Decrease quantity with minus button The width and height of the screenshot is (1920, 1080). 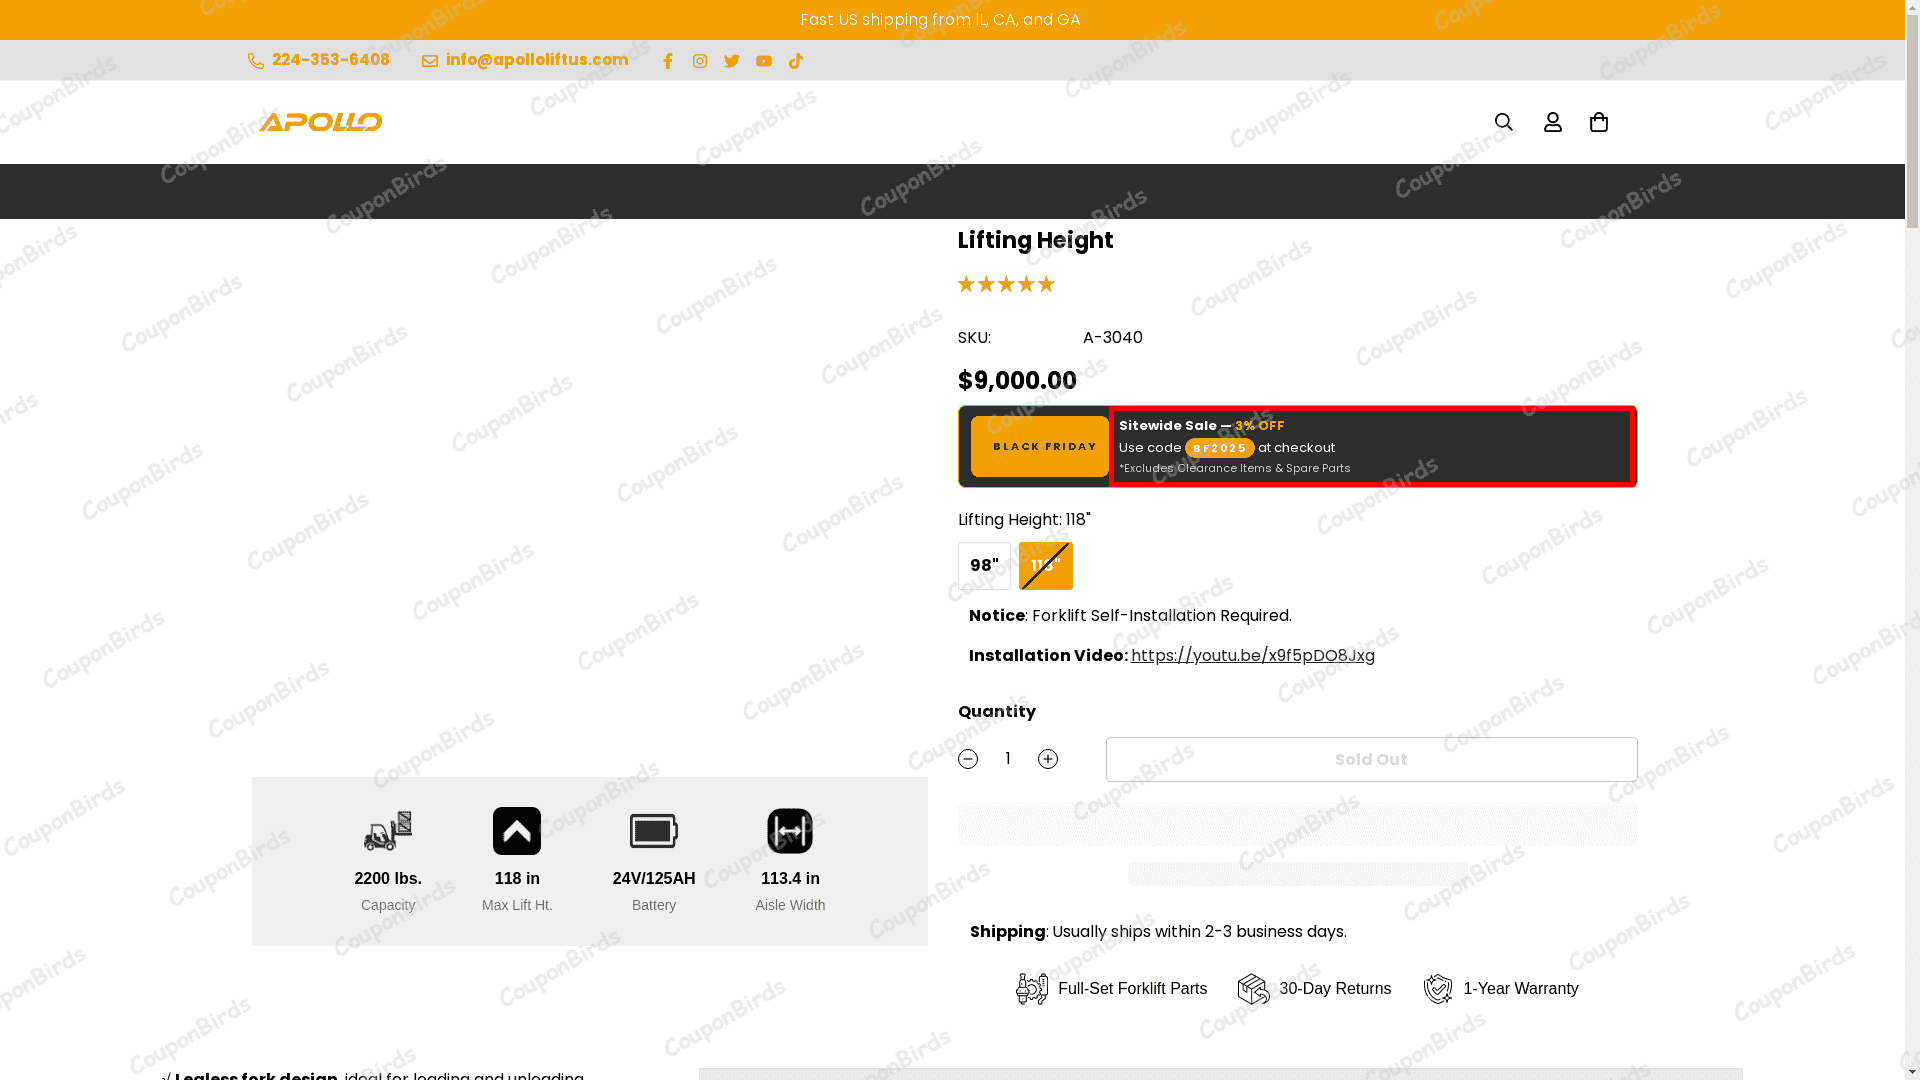click(968, 759)
